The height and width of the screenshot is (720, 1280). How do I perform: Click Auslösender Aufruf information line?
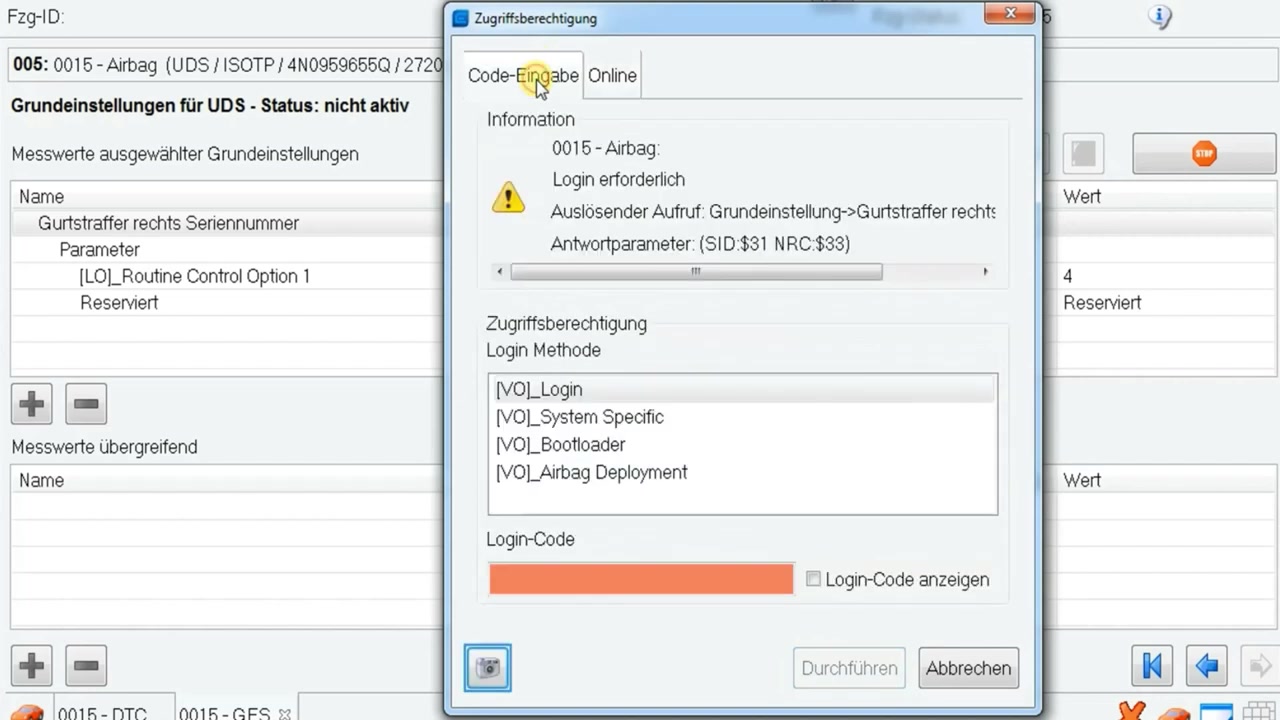[772, 212]
